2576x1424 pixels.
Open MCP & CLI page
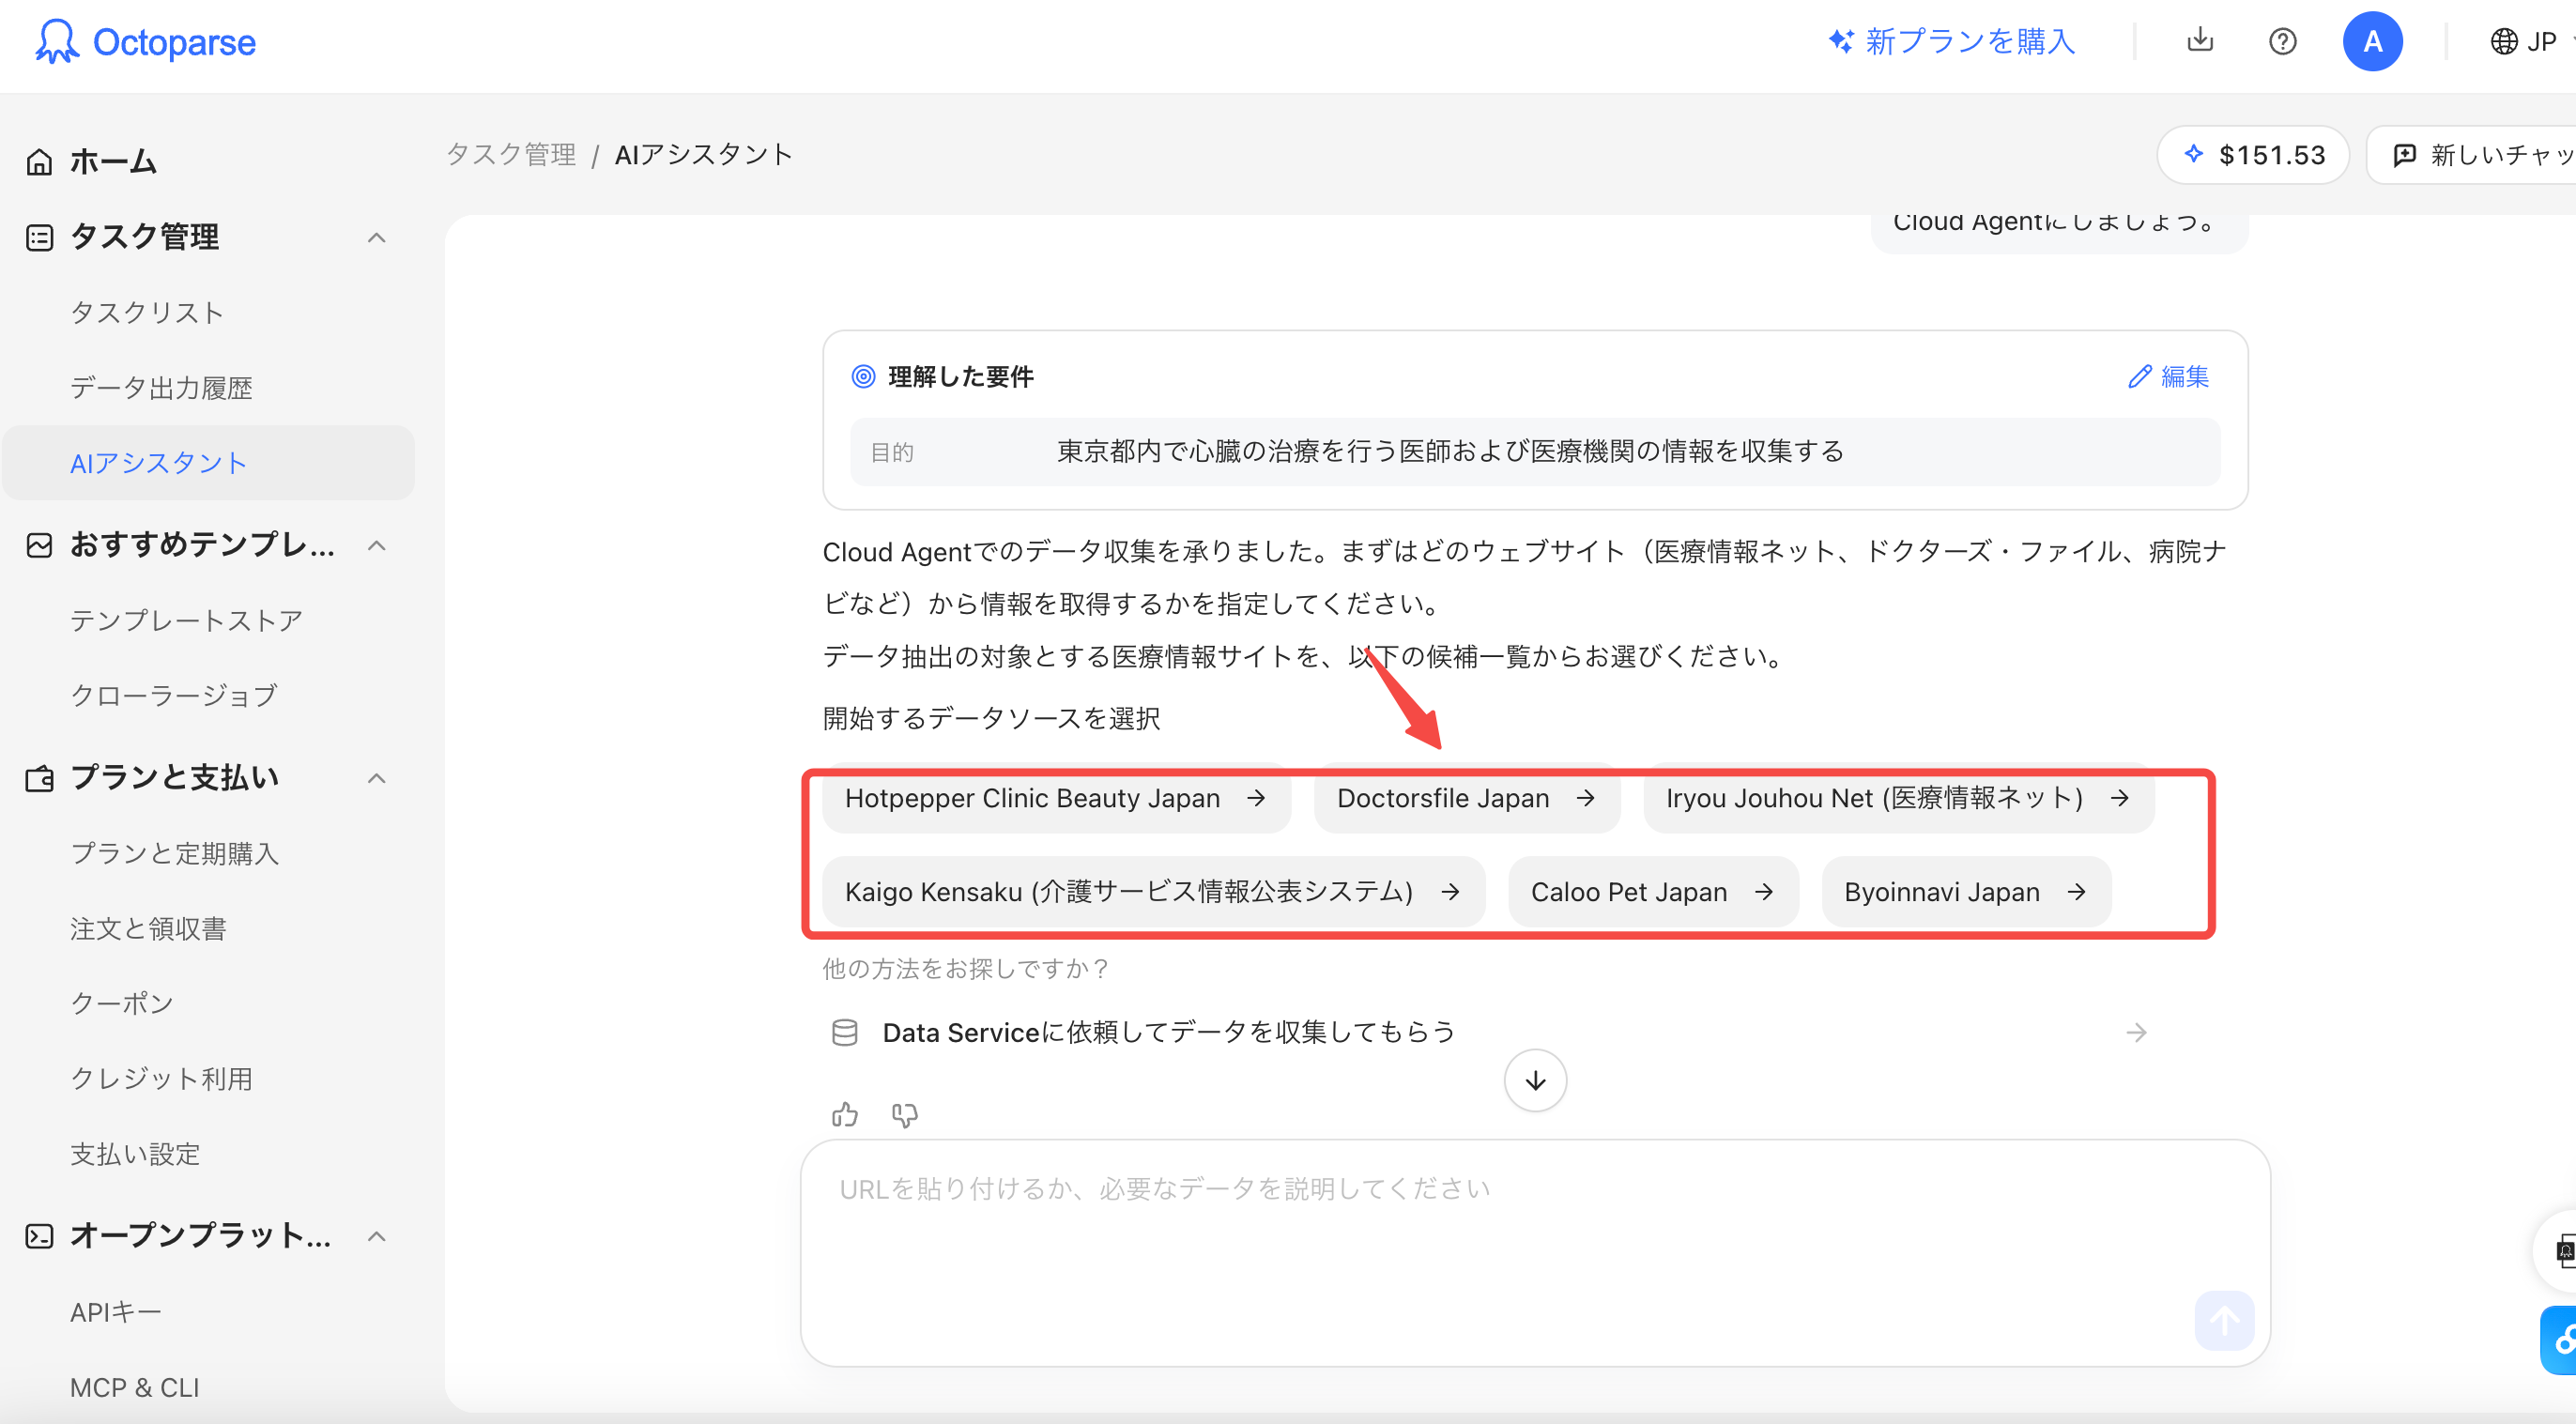(135, 1387)
